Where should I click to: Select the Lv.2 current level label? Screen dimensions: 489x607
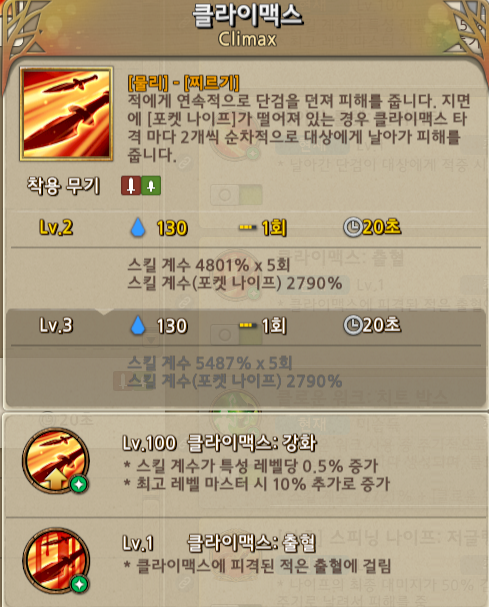click(56, 227)
